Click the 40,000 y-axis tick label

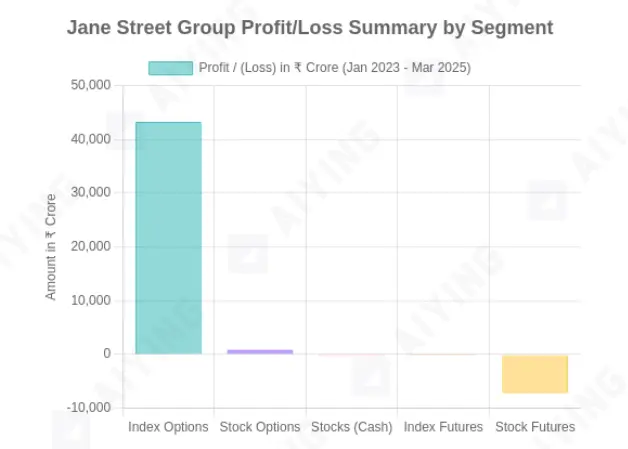click(x=91, y=139)
